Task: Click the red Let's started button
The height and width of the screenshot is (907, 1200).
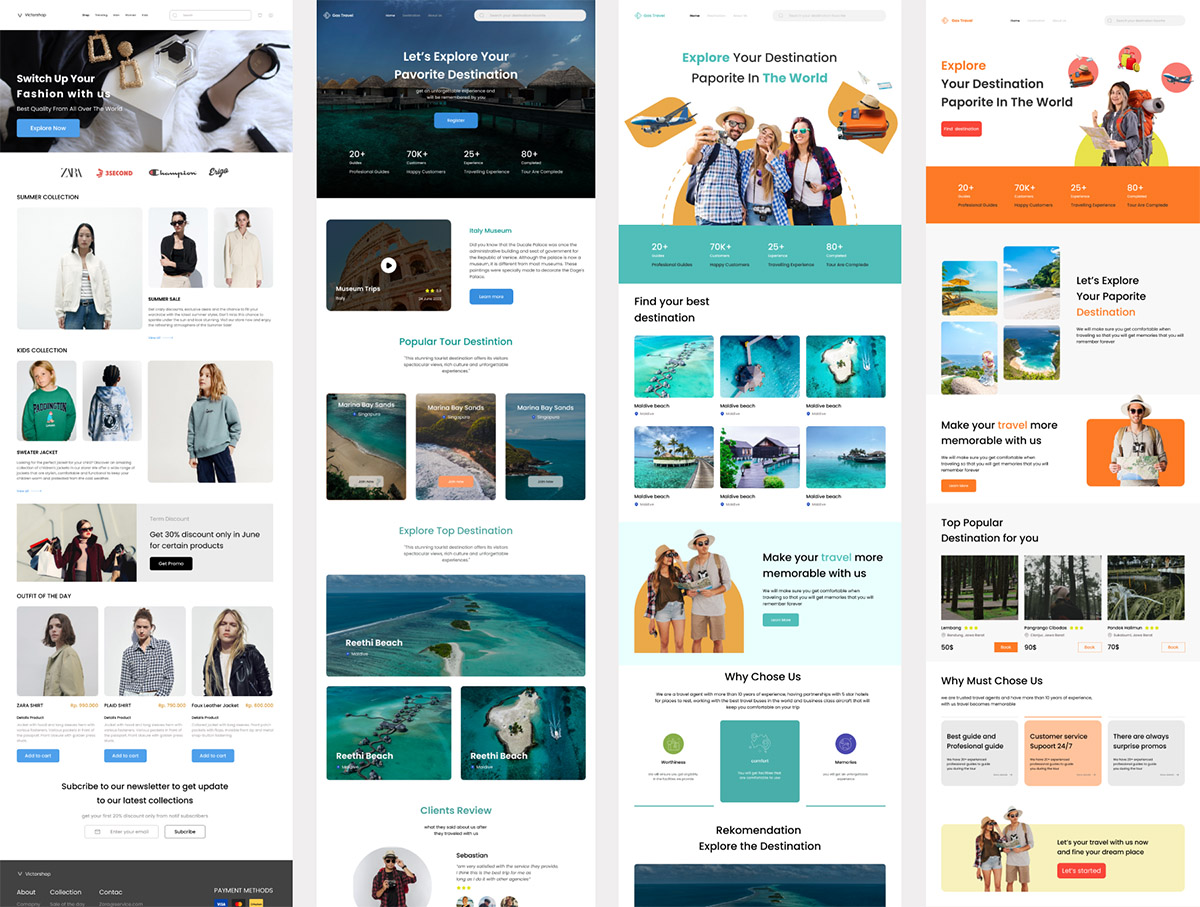Action: pos(1081,871)
